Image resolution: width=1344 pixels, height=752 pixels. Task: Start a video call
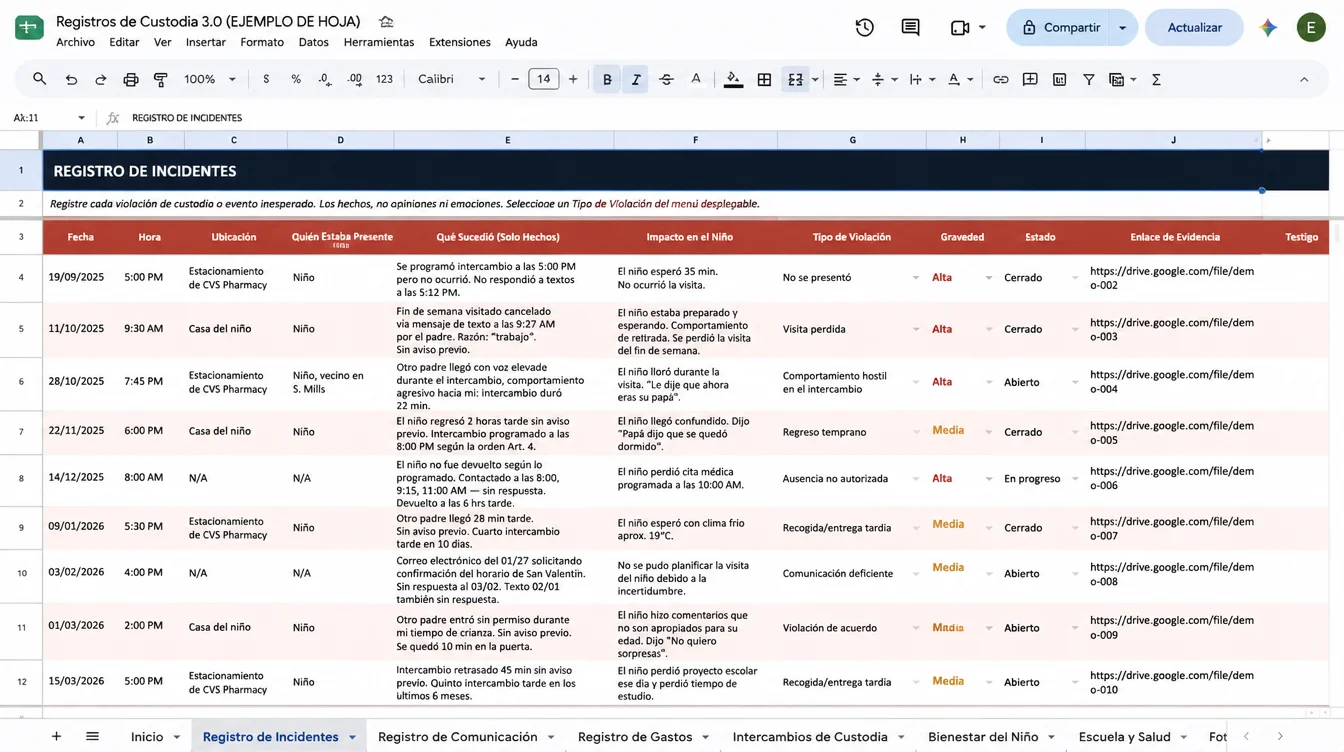(960, 28)
